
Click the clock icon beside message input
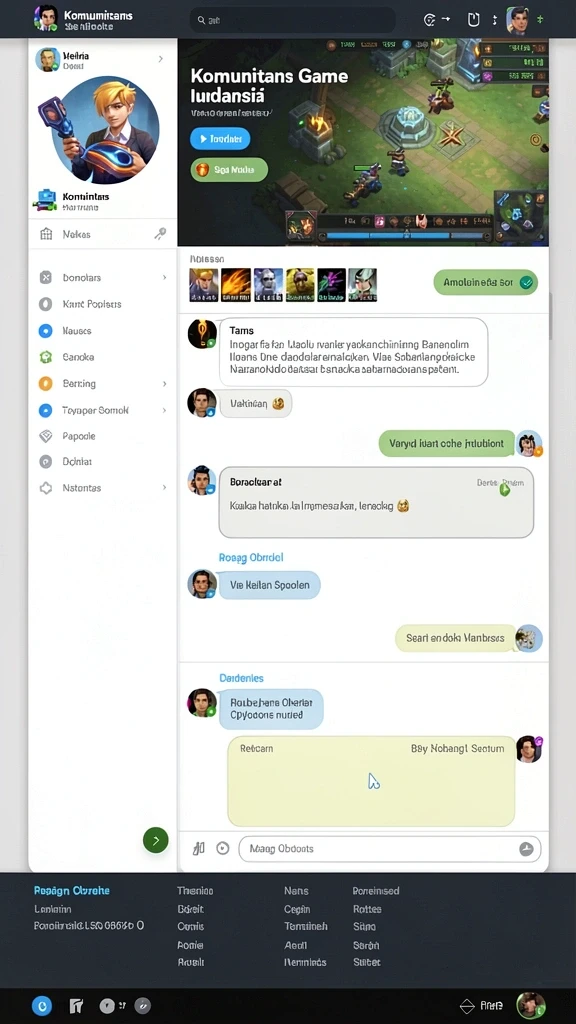(223, 848)
